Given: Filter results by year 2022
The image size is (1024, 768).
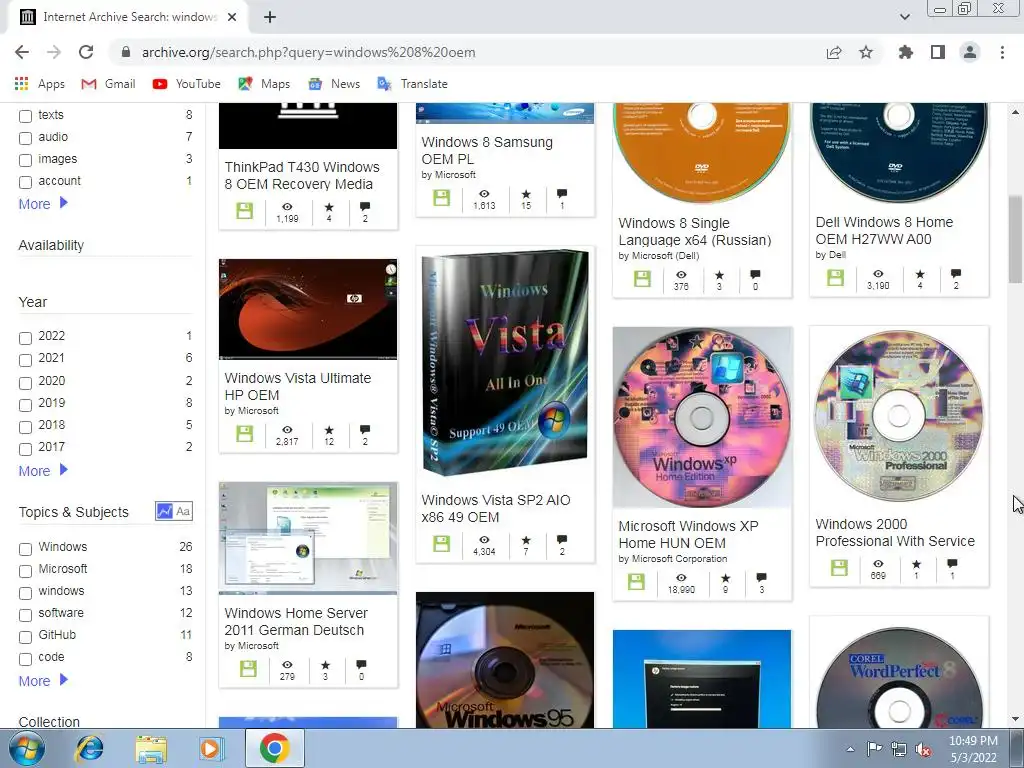Looking at the screenshot, I should [25, 338].
